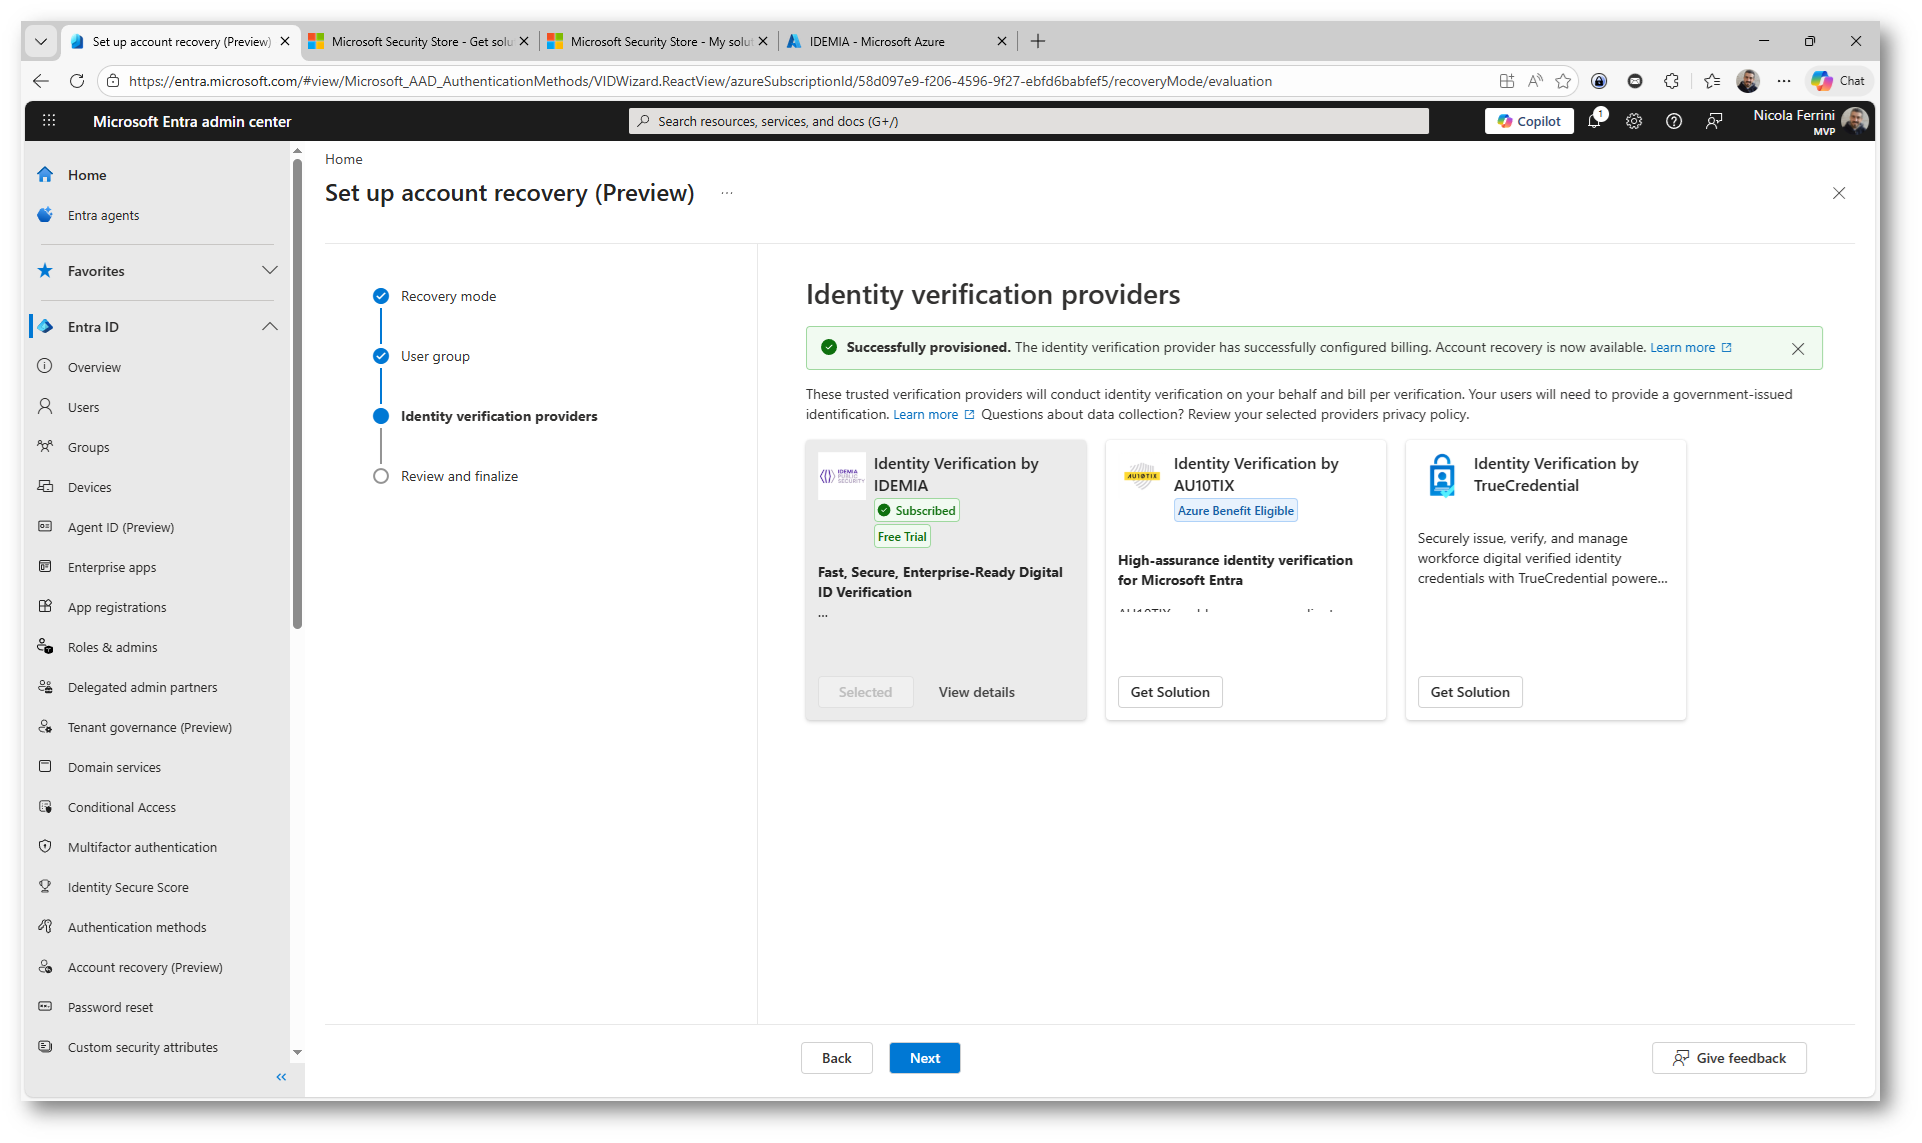Go to User group step
The width and height of the screenshot is (1922, 1143).
pos(435,356)
